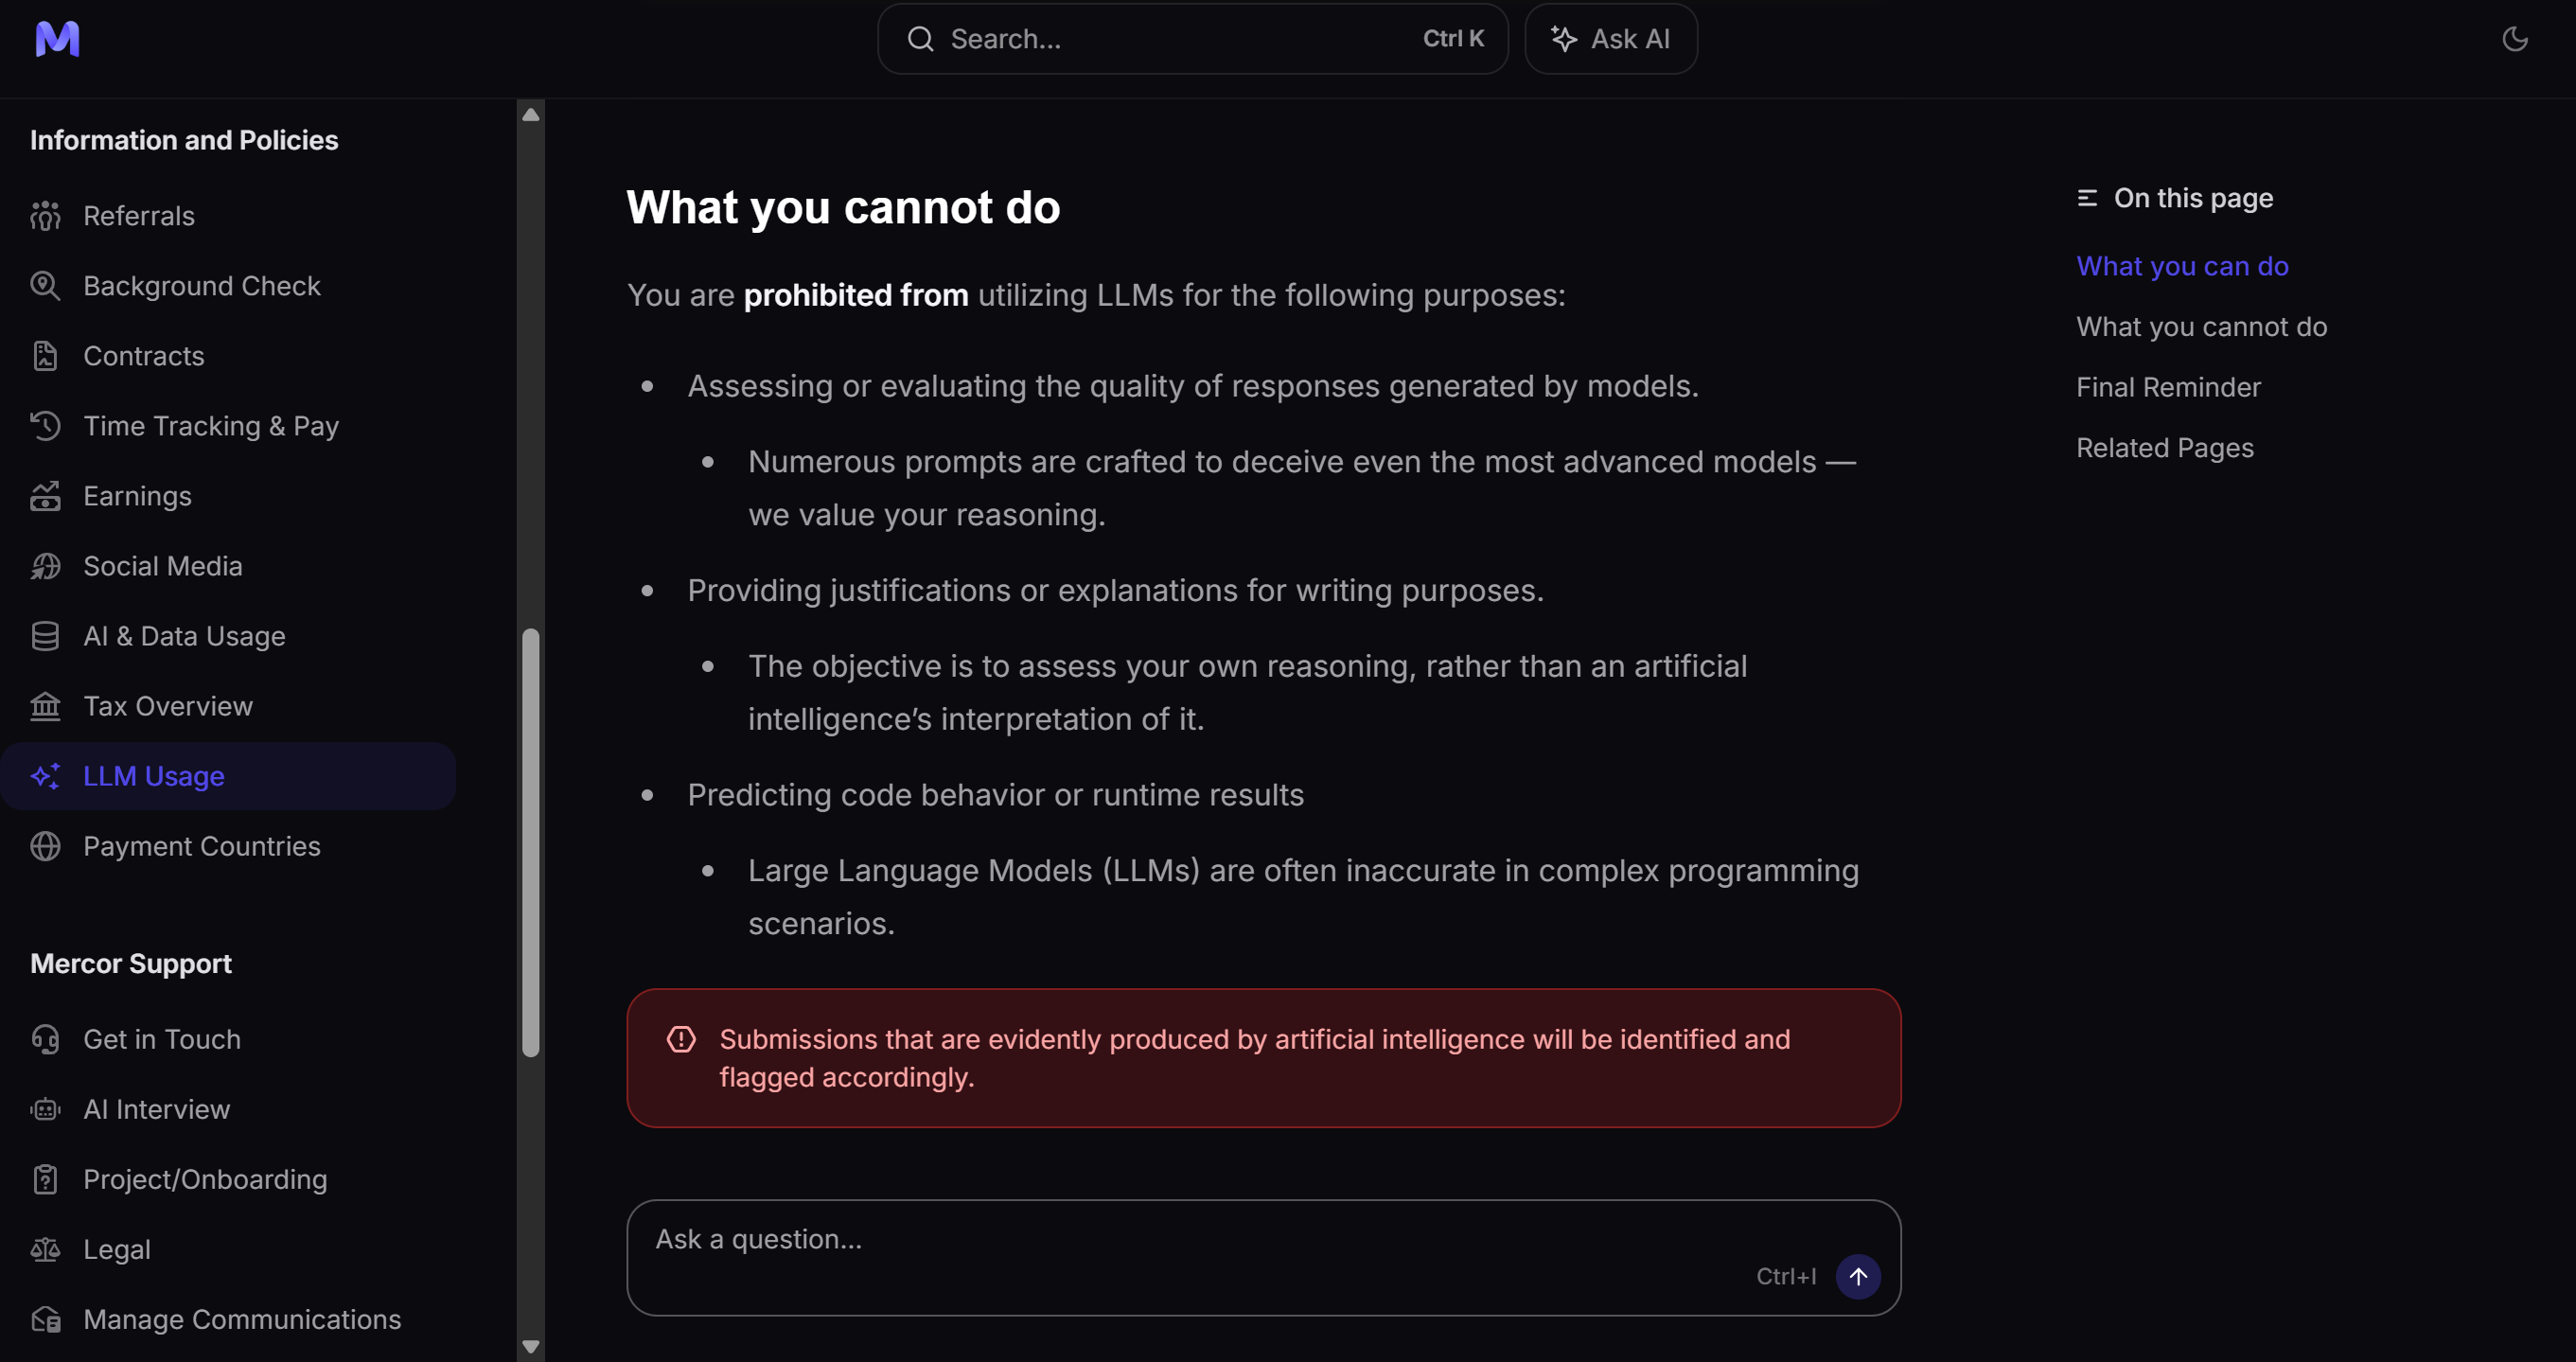This screenshot has width=2576, height=1362.
Task: Click the Payment Countries globe icon
Action: tap(45, 846)
